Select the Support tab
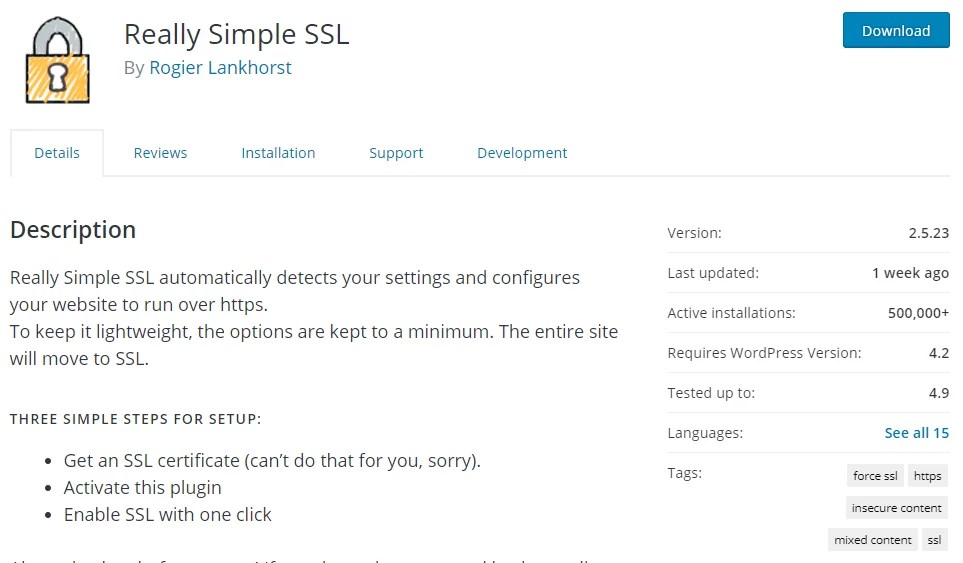Screen dimensions: 963x563 (x=396, y=153)
